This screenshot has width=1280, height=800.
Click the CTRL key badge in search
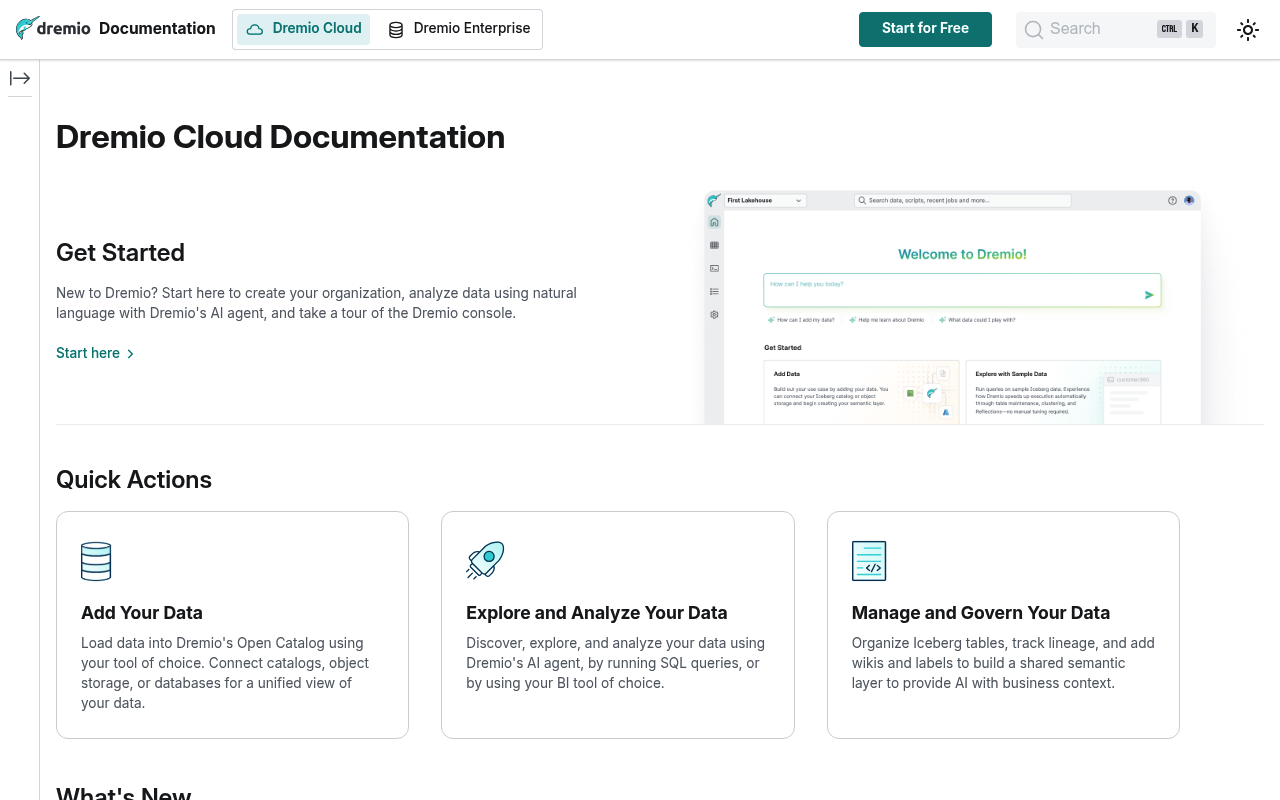(1169, 29)
